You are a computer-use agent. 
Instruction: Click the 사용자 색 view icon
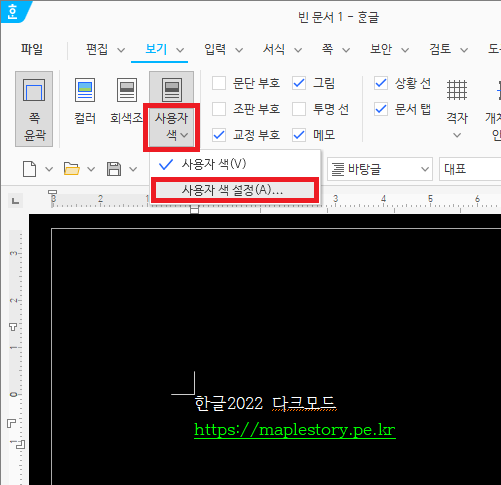pos(172,90)
